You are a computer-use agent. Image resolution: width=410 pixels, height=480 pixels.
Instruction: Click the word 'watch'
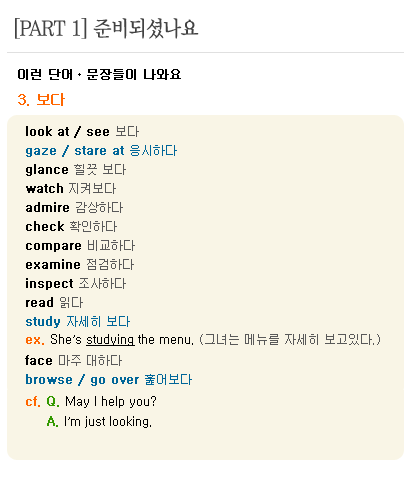pos(44,189)
